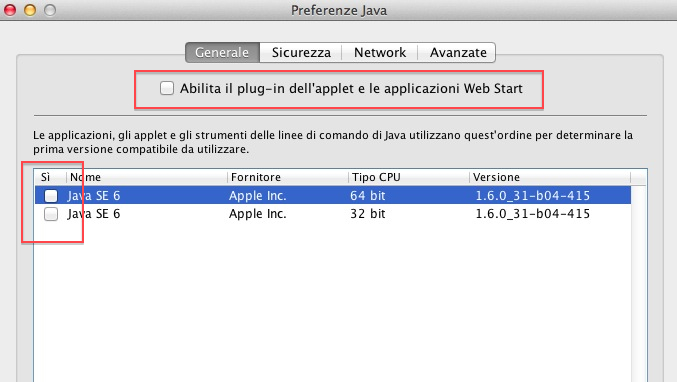Viewport: 677px width, 382px height.
Task: Click Apple Inc. in the 64 bit row
Action: click(x=258, y=196)
